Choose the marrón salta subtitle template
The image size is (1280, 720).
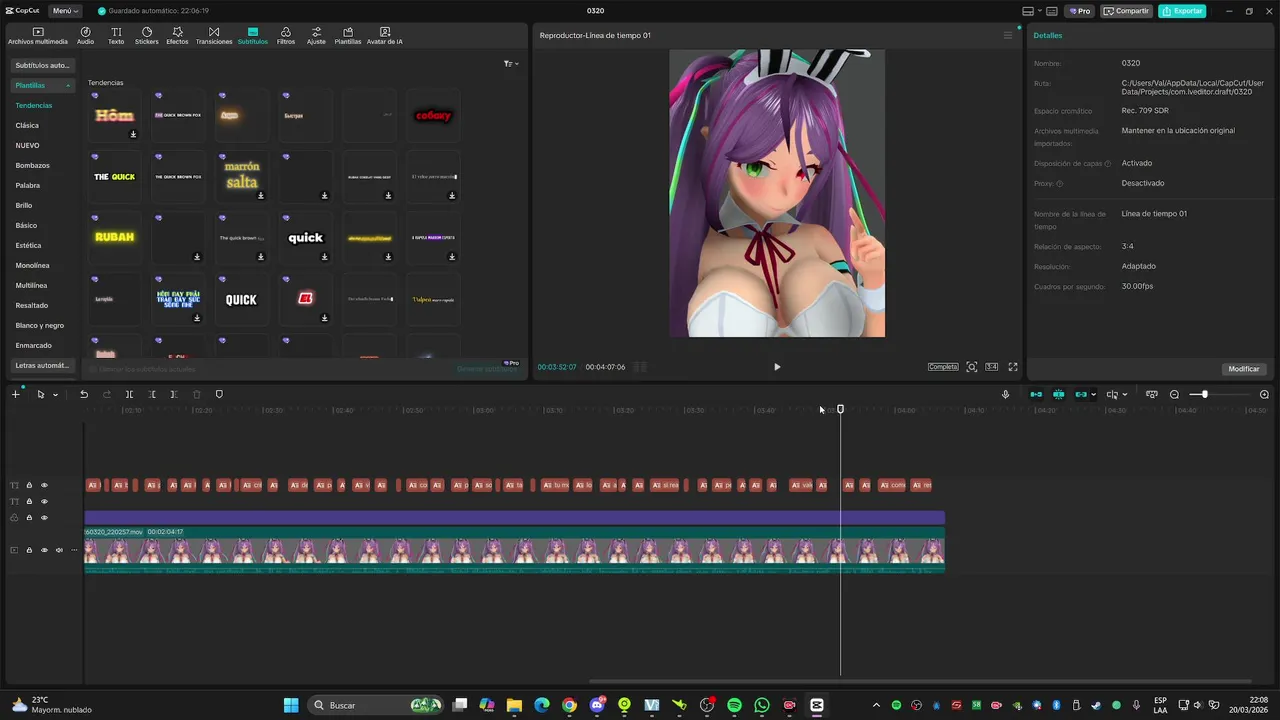coord(241,176)
